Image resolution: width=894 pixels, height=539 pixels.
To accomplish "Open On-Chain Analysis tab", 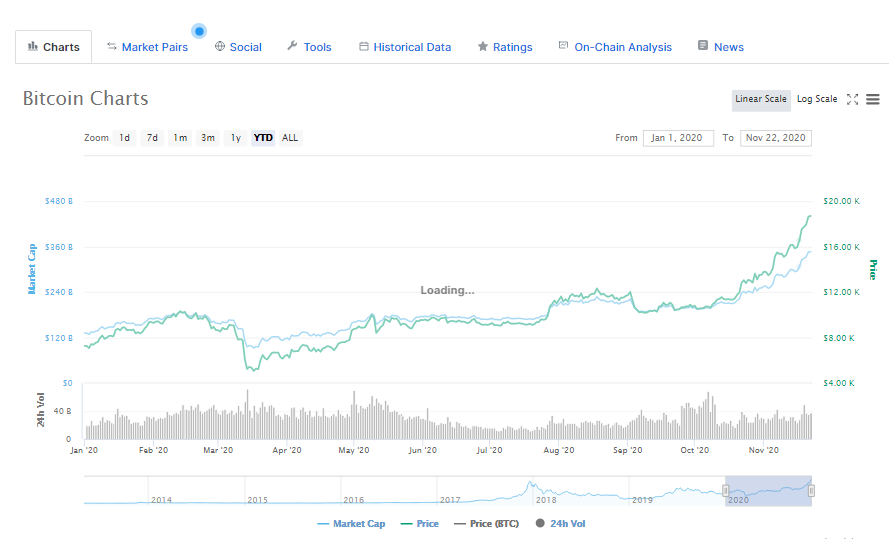I will tap(615, 47).
